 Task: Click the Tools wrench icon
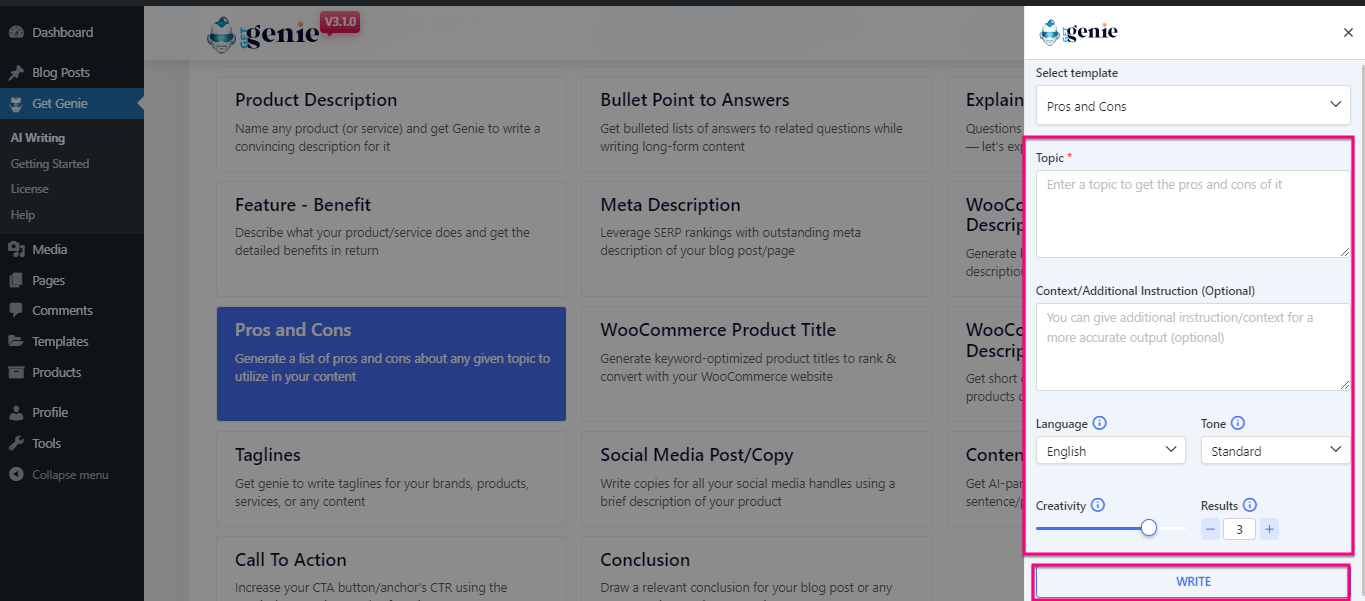point(16,444)
